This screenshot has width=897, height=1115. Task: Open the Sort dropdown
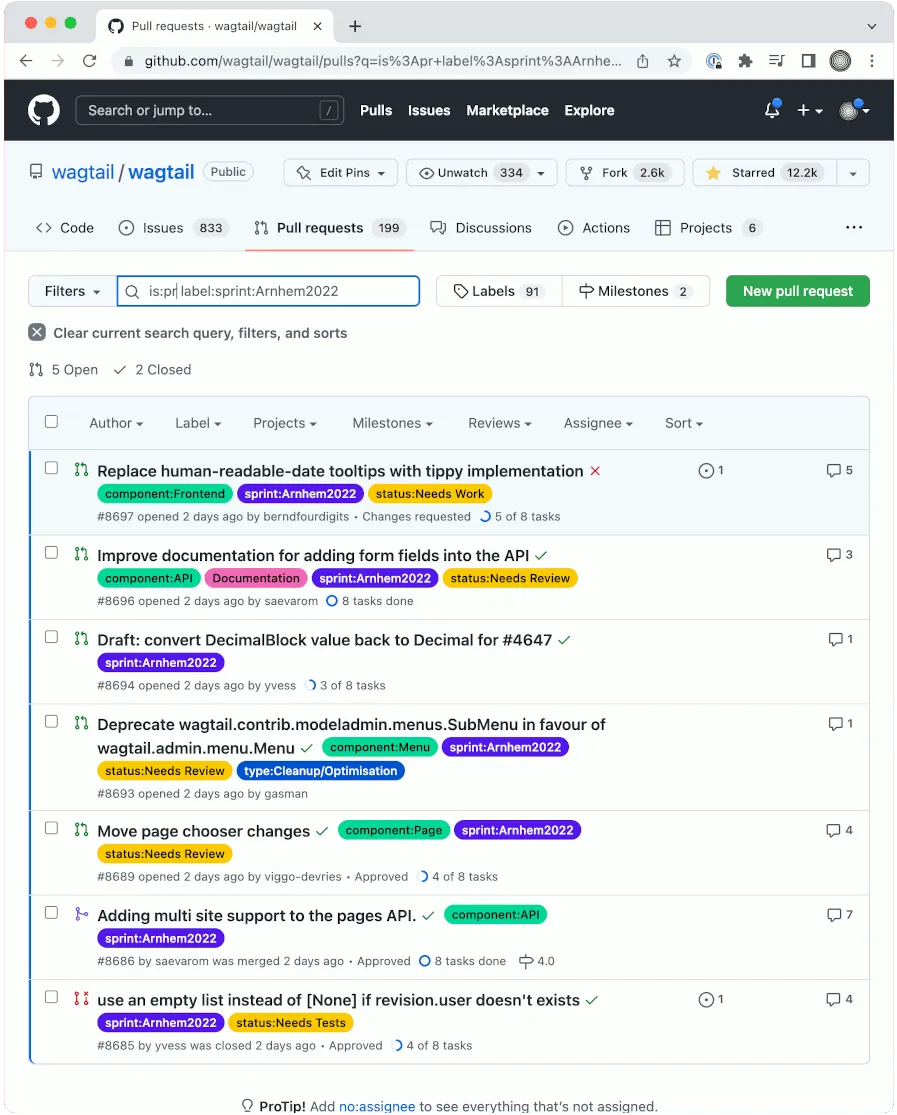[683, 423]
